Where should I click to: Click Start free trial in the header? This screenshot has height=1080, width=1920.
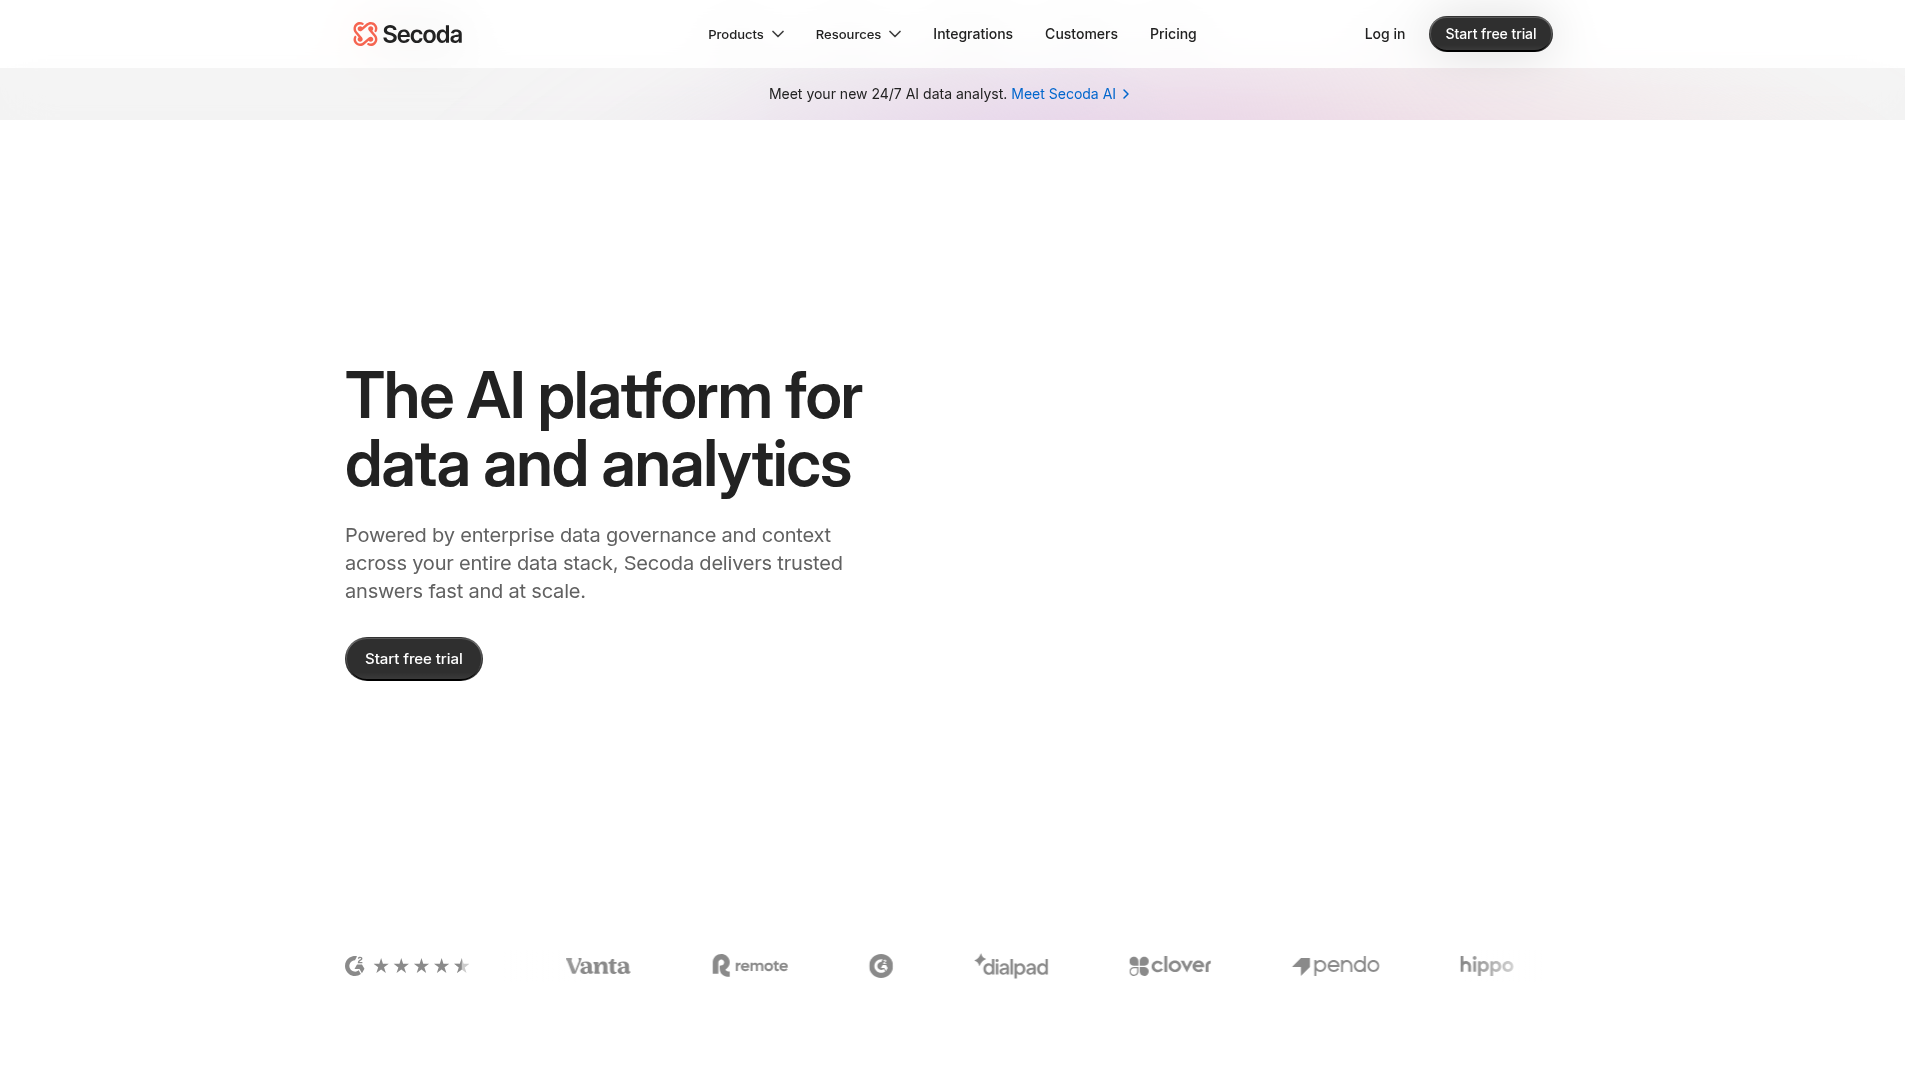pyautogui.click(x=1490, y=33)
